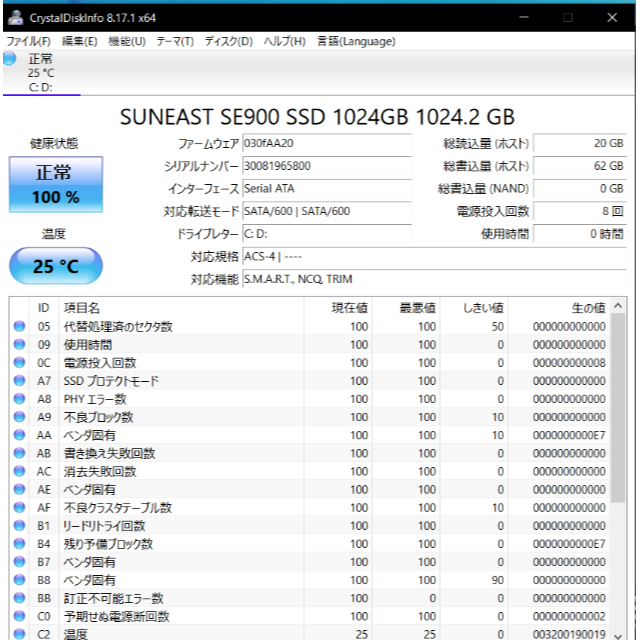The width and height of the screenshot is (640, 640).
Task: Click the 対応機能 field S.M.A.R.T., NCQ, TRIM
Action: click(435, 279)
